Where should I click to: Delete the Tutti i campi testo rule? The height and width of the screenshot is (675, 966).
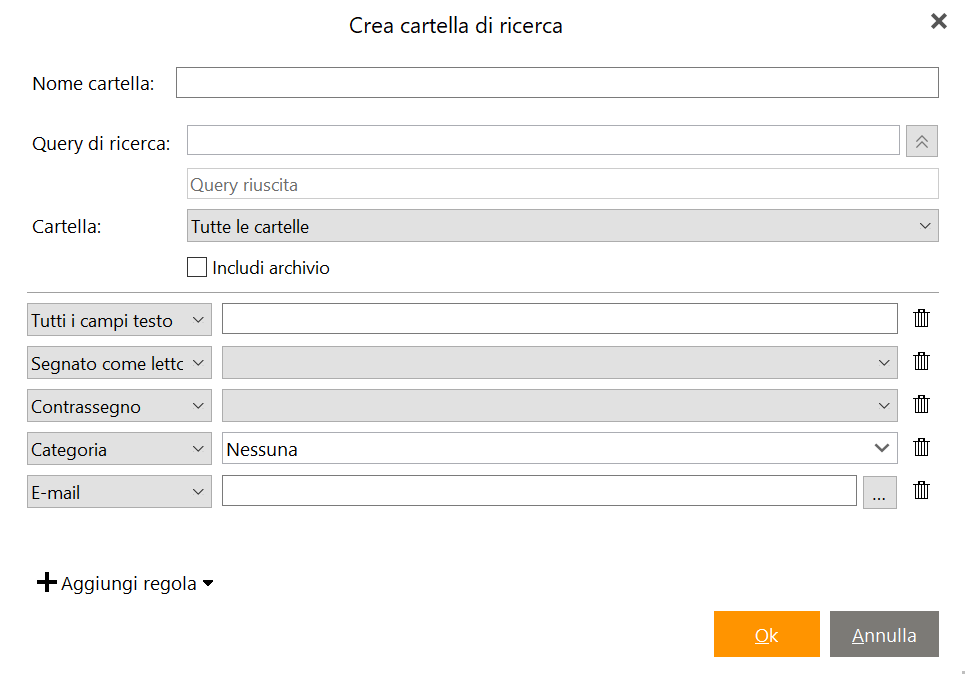pyautogui.click(x=921, y=318)
